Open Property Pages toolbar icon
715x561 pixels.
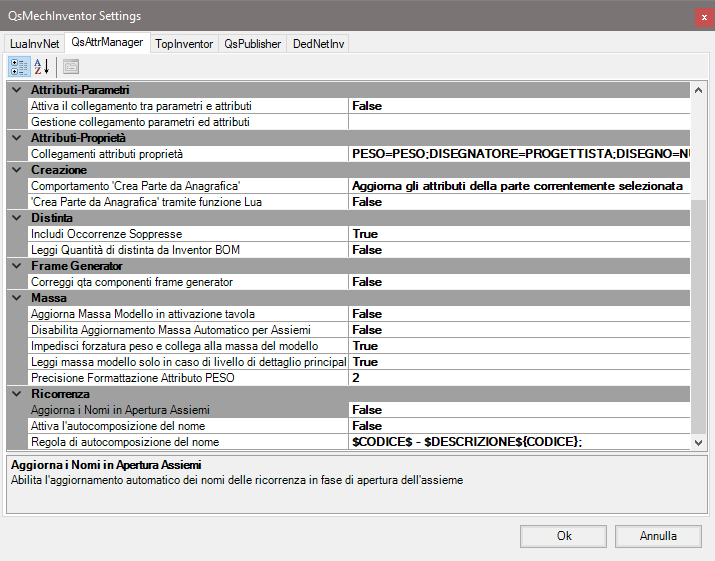point(71,67)
